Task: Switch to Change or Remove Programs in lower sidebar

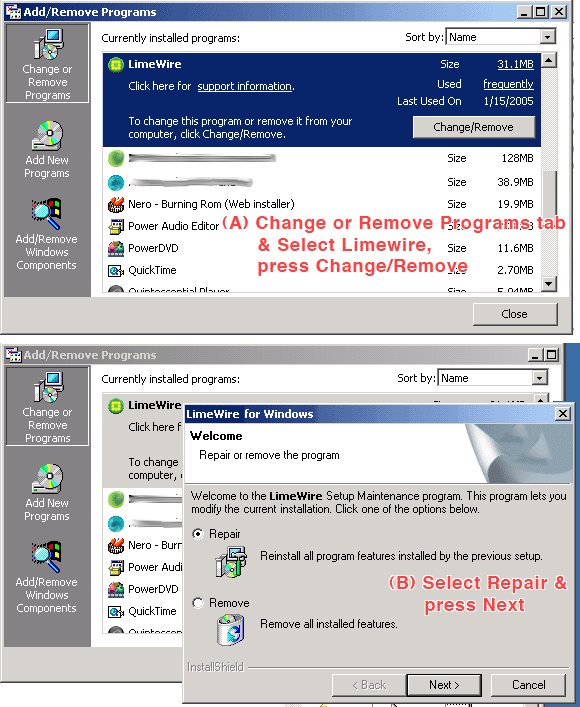Action: click(47, 406)
